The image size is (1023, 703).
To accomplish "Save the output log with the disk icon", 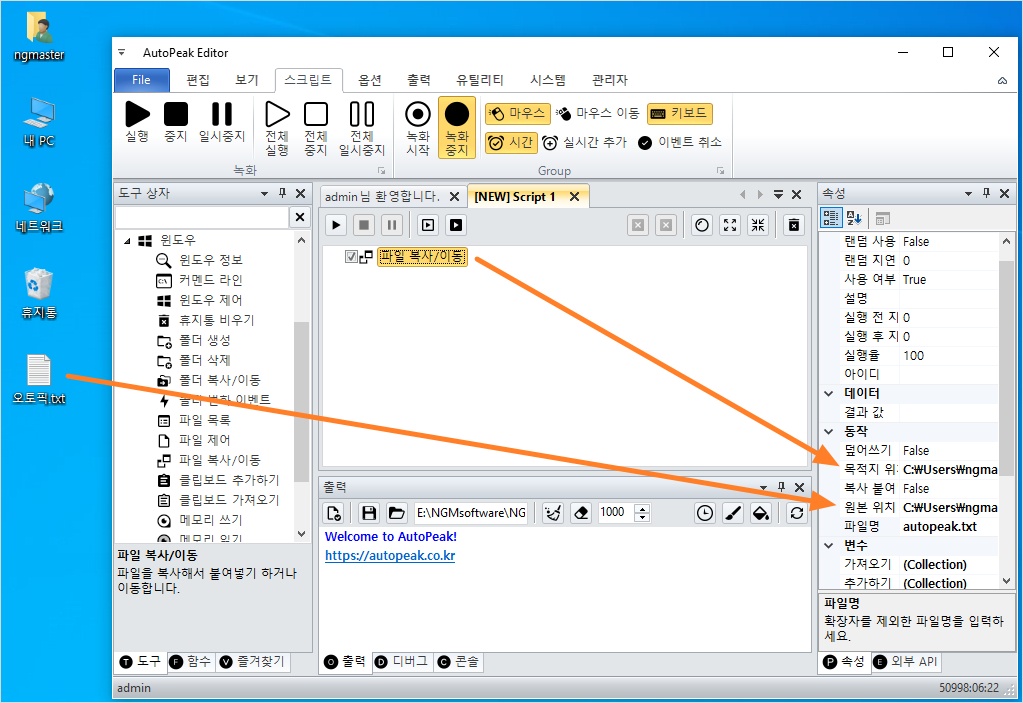I will pos(369,513).
